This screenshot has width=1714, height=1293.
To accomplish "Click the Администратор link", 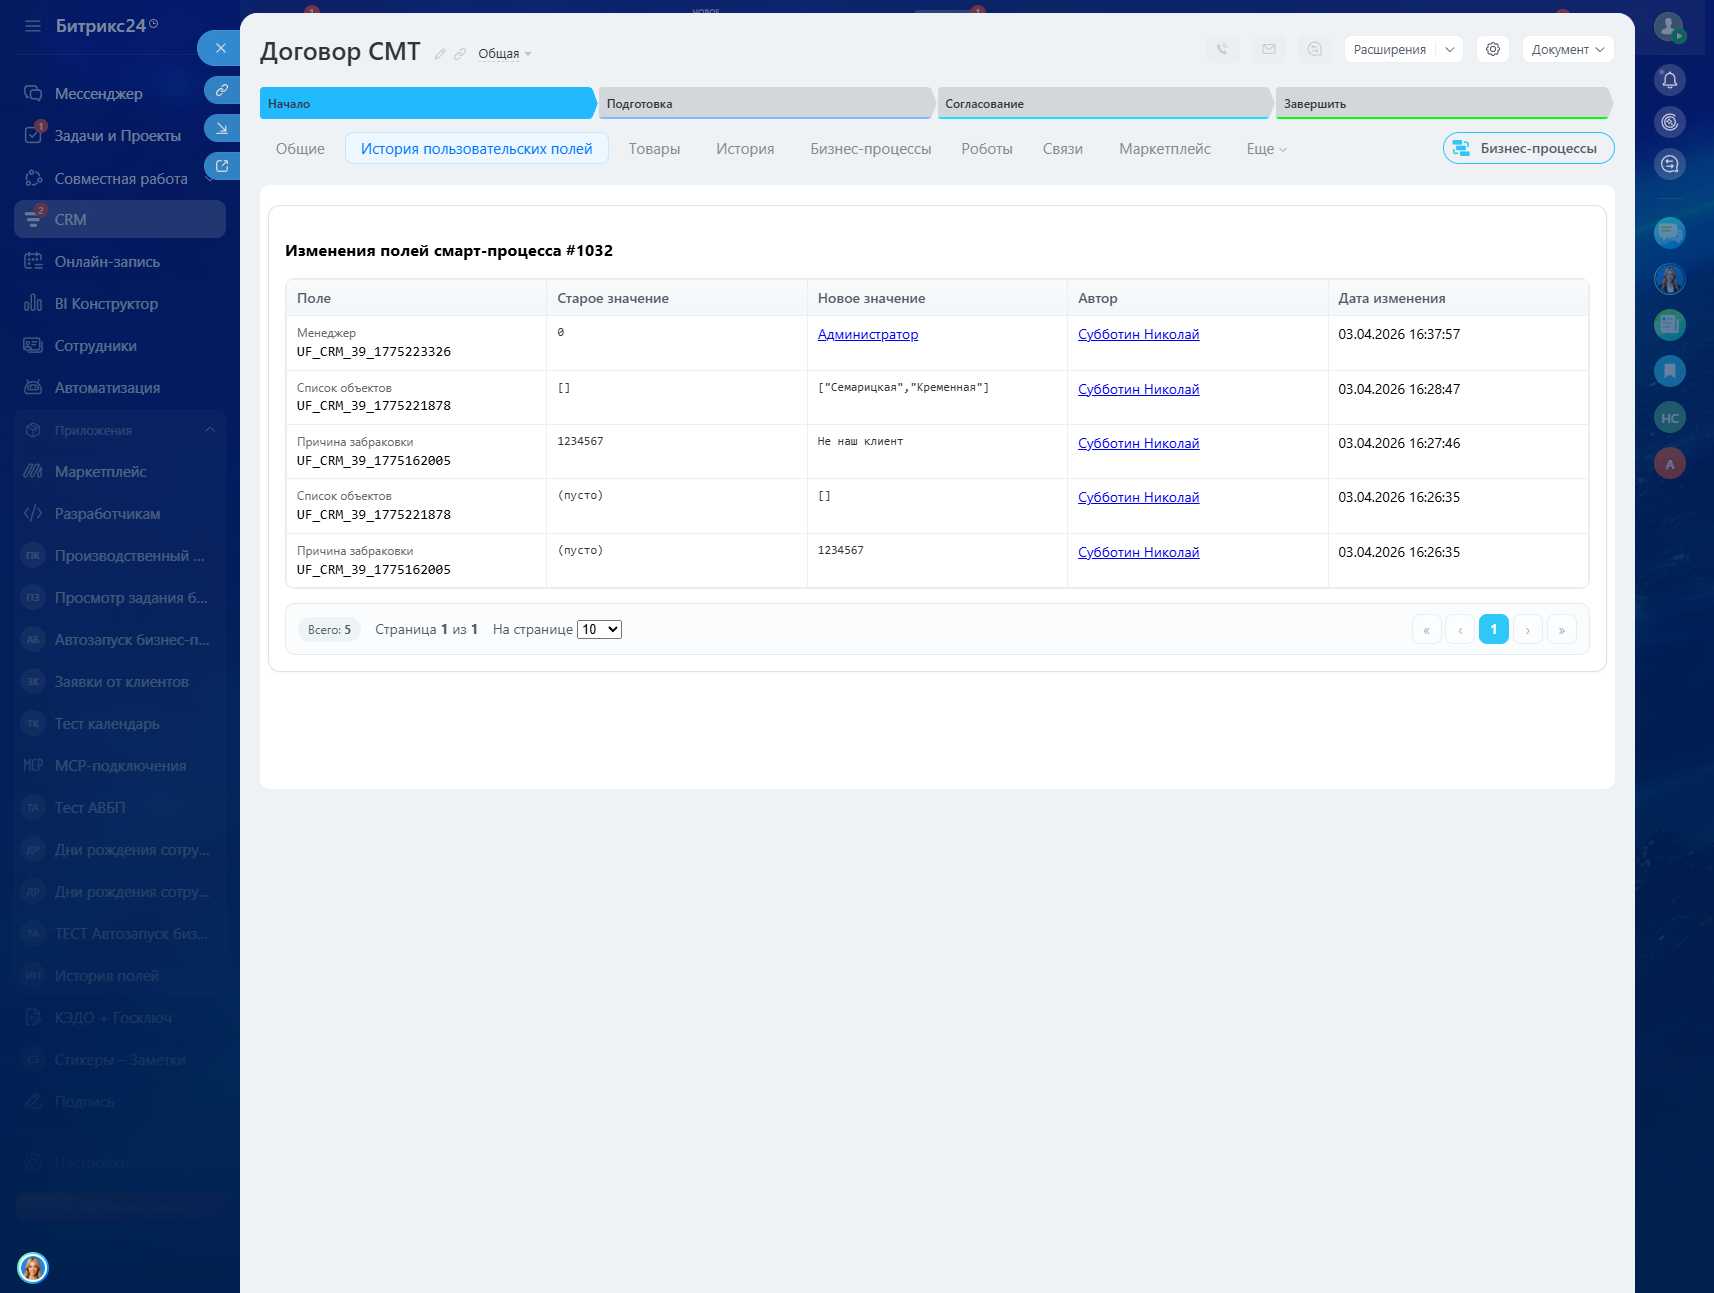I will (867, 334).
